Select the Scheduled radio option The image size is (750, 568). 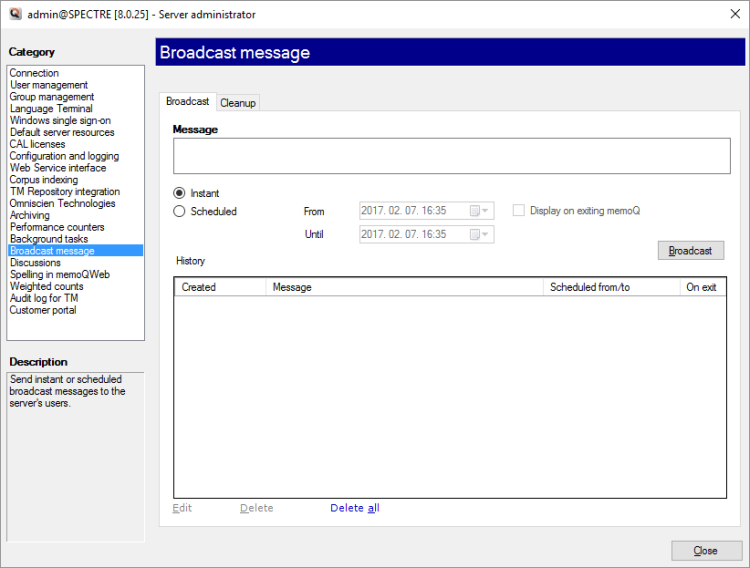[x=180, y=211]
